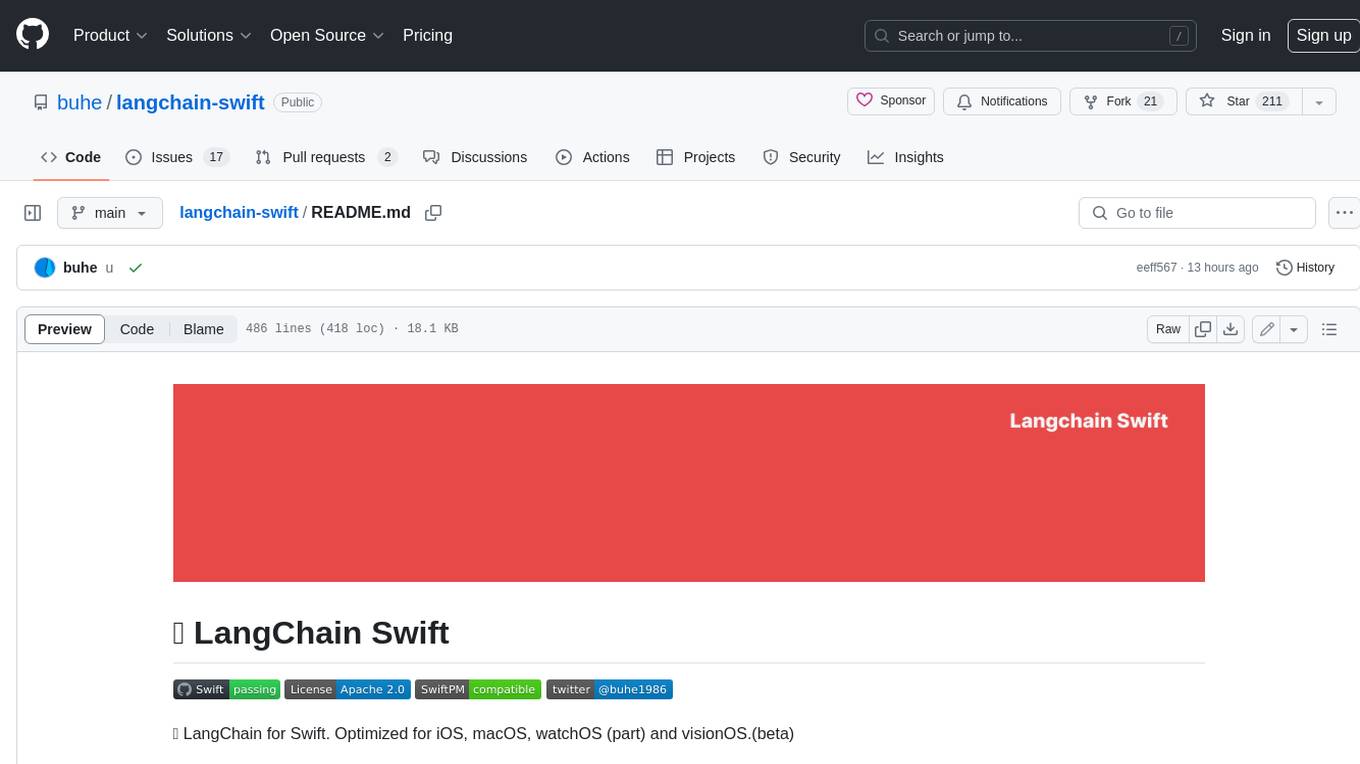Switch to the Issues tab
The width and height of the screenshot is (1360, 764).
click(177, 157)
